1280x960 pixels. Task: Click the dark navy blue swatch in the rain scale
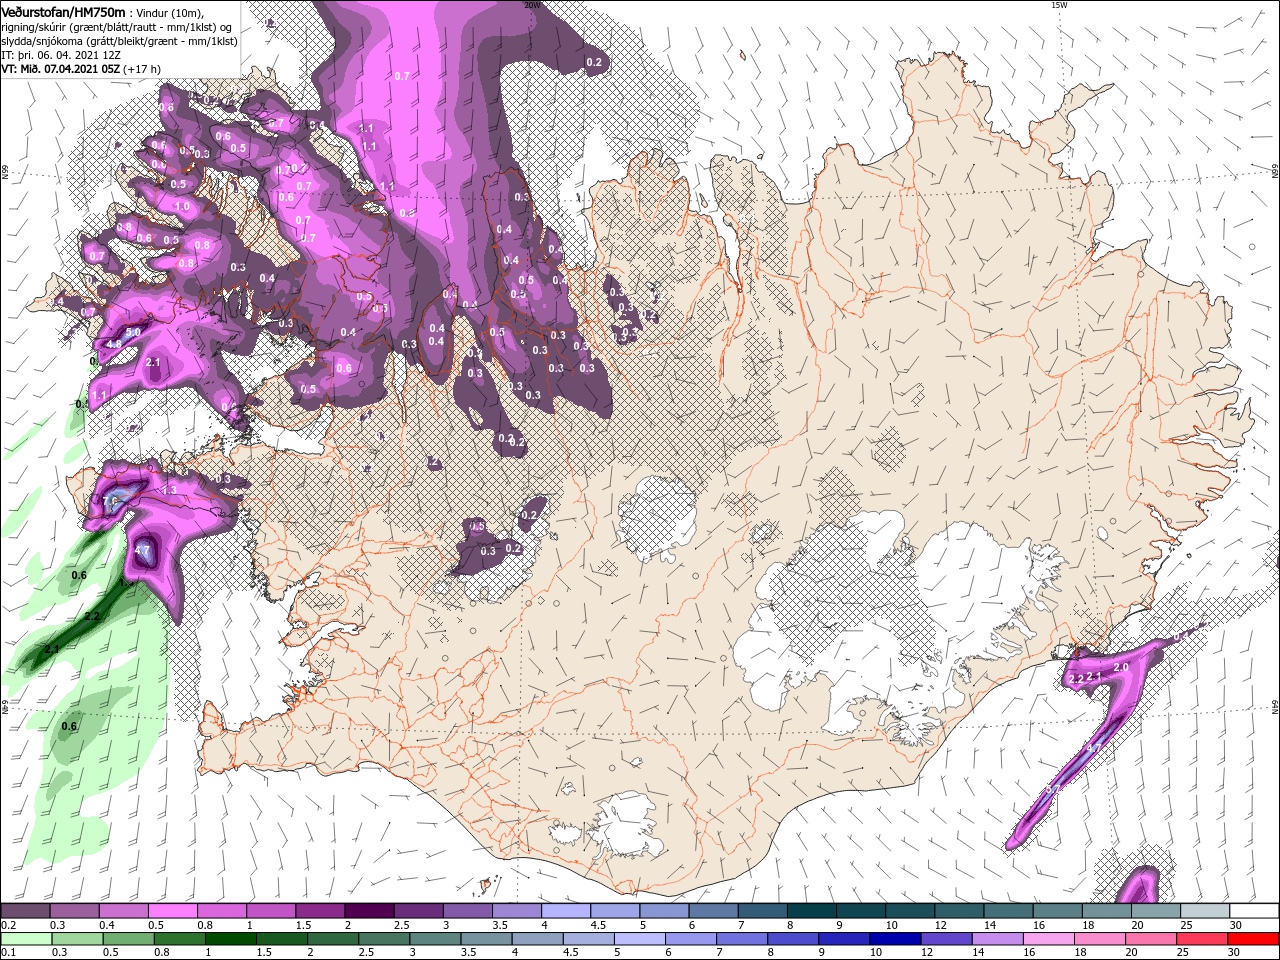894,939
